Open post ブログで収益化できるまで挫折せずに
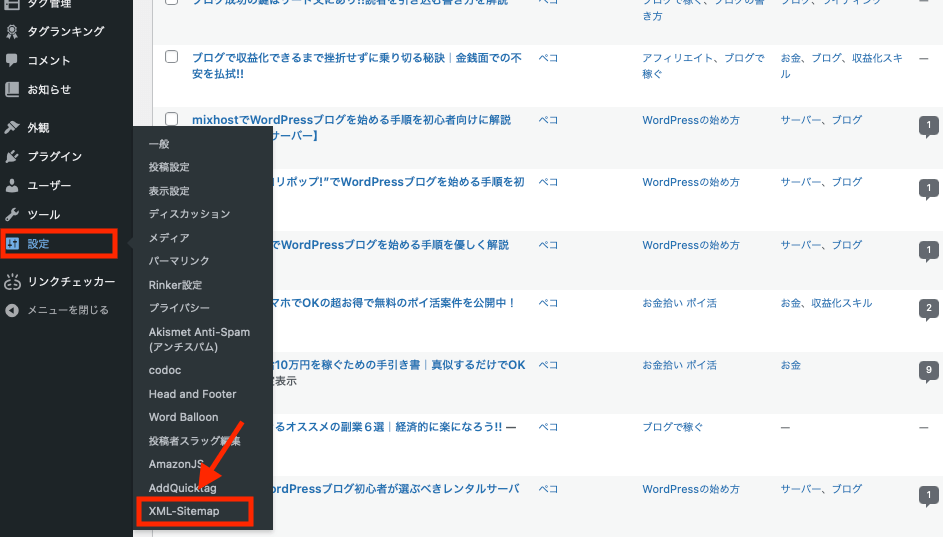This screenshot has width=943, height=537. point(357,66)
